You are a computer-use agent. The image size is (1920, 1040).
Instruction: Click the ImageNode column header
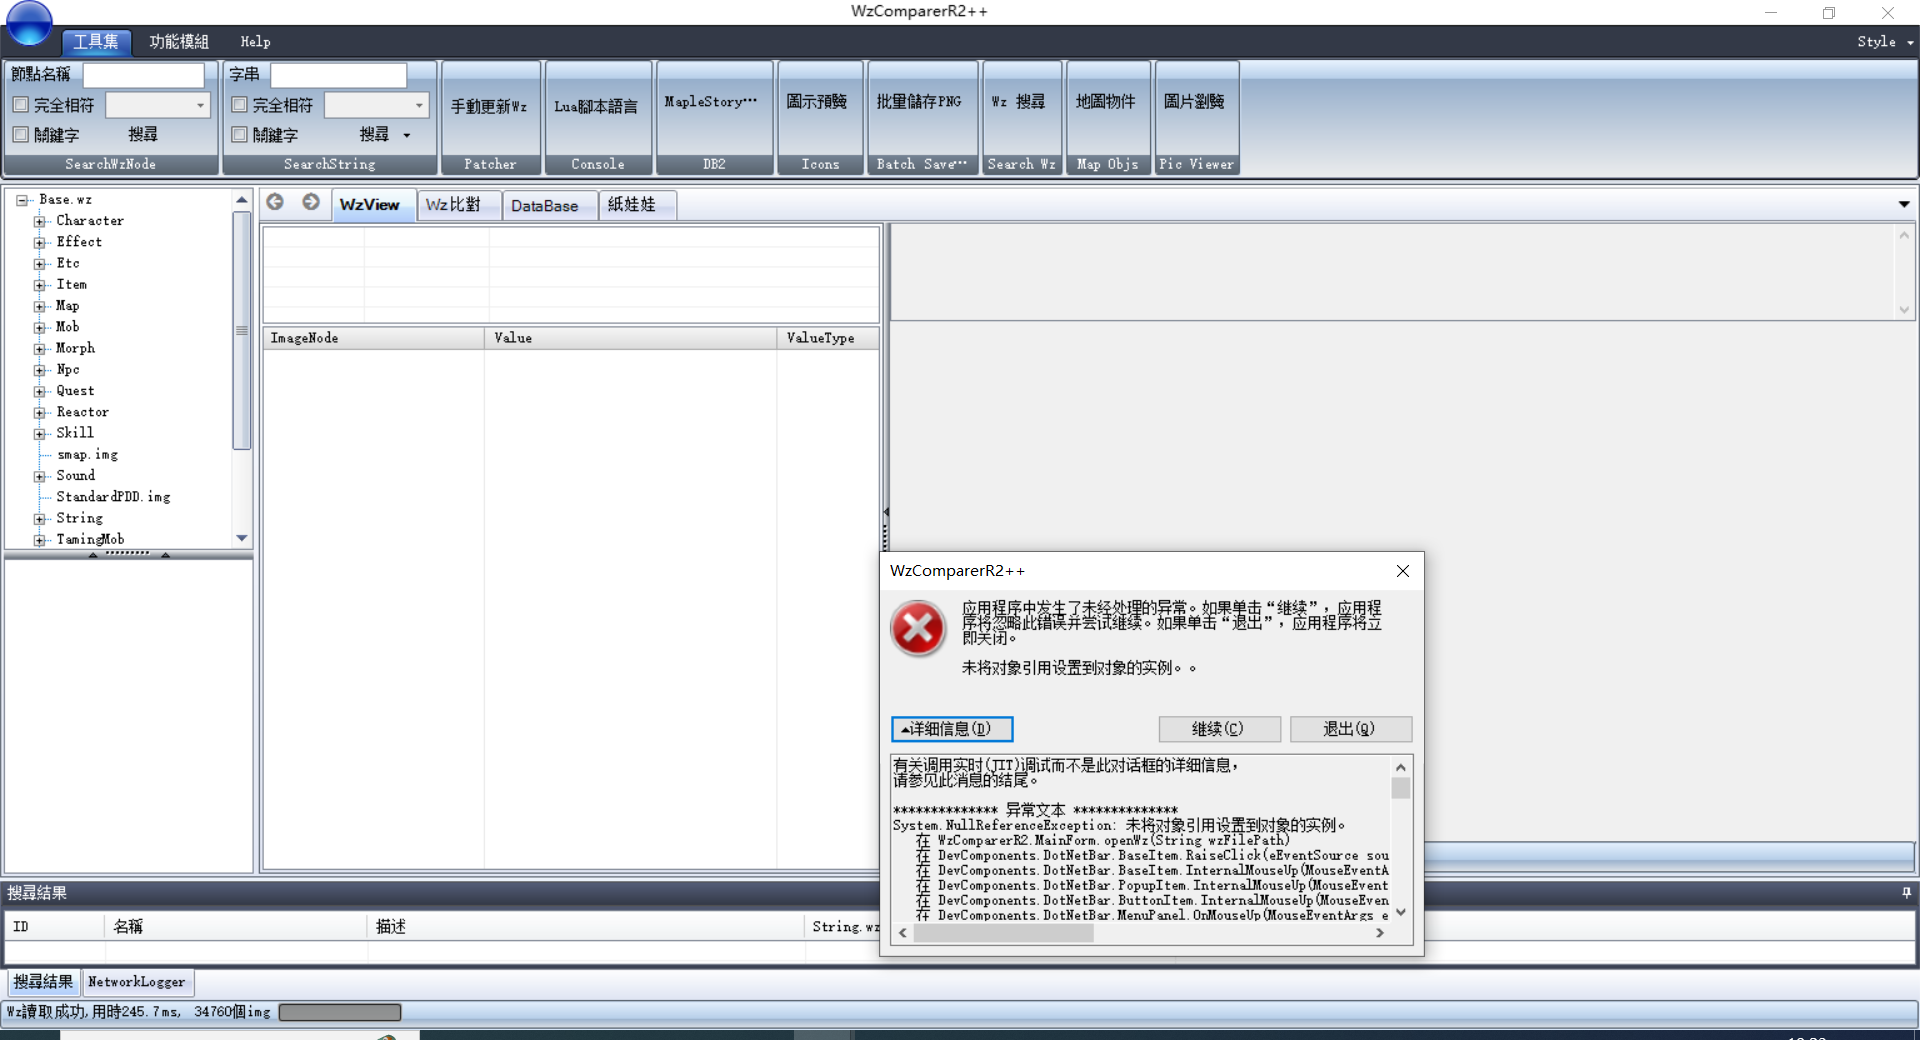pos(375,338)
